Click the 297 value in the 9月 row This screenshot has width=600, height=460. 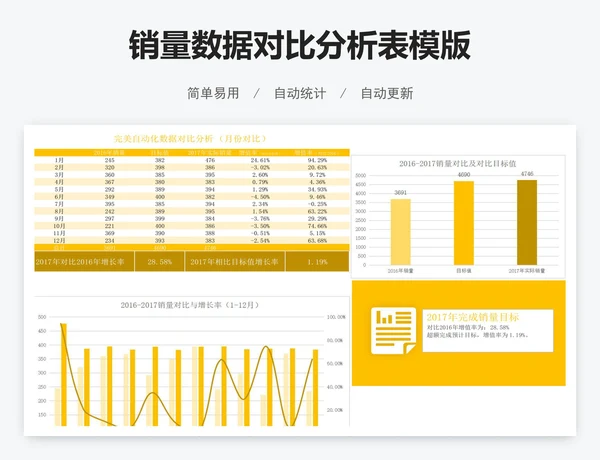point(109,219)
